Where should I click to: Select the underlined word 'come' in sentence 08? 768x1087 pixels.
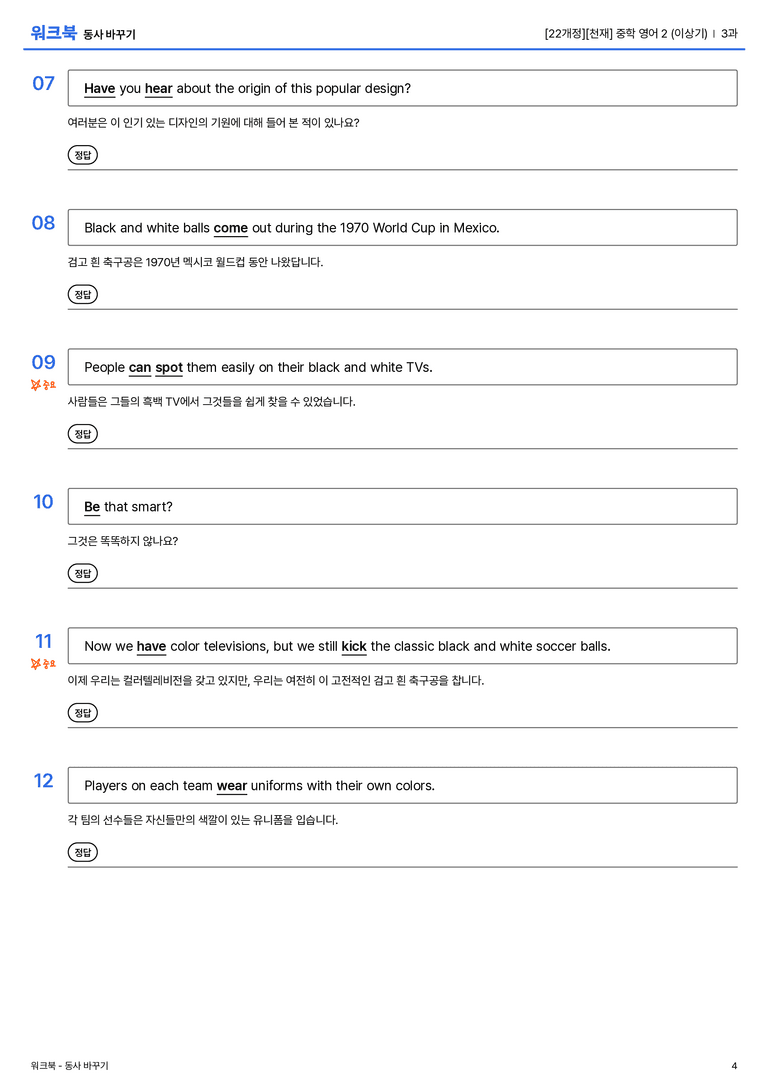pyautogui.click(x=231, y=228)
